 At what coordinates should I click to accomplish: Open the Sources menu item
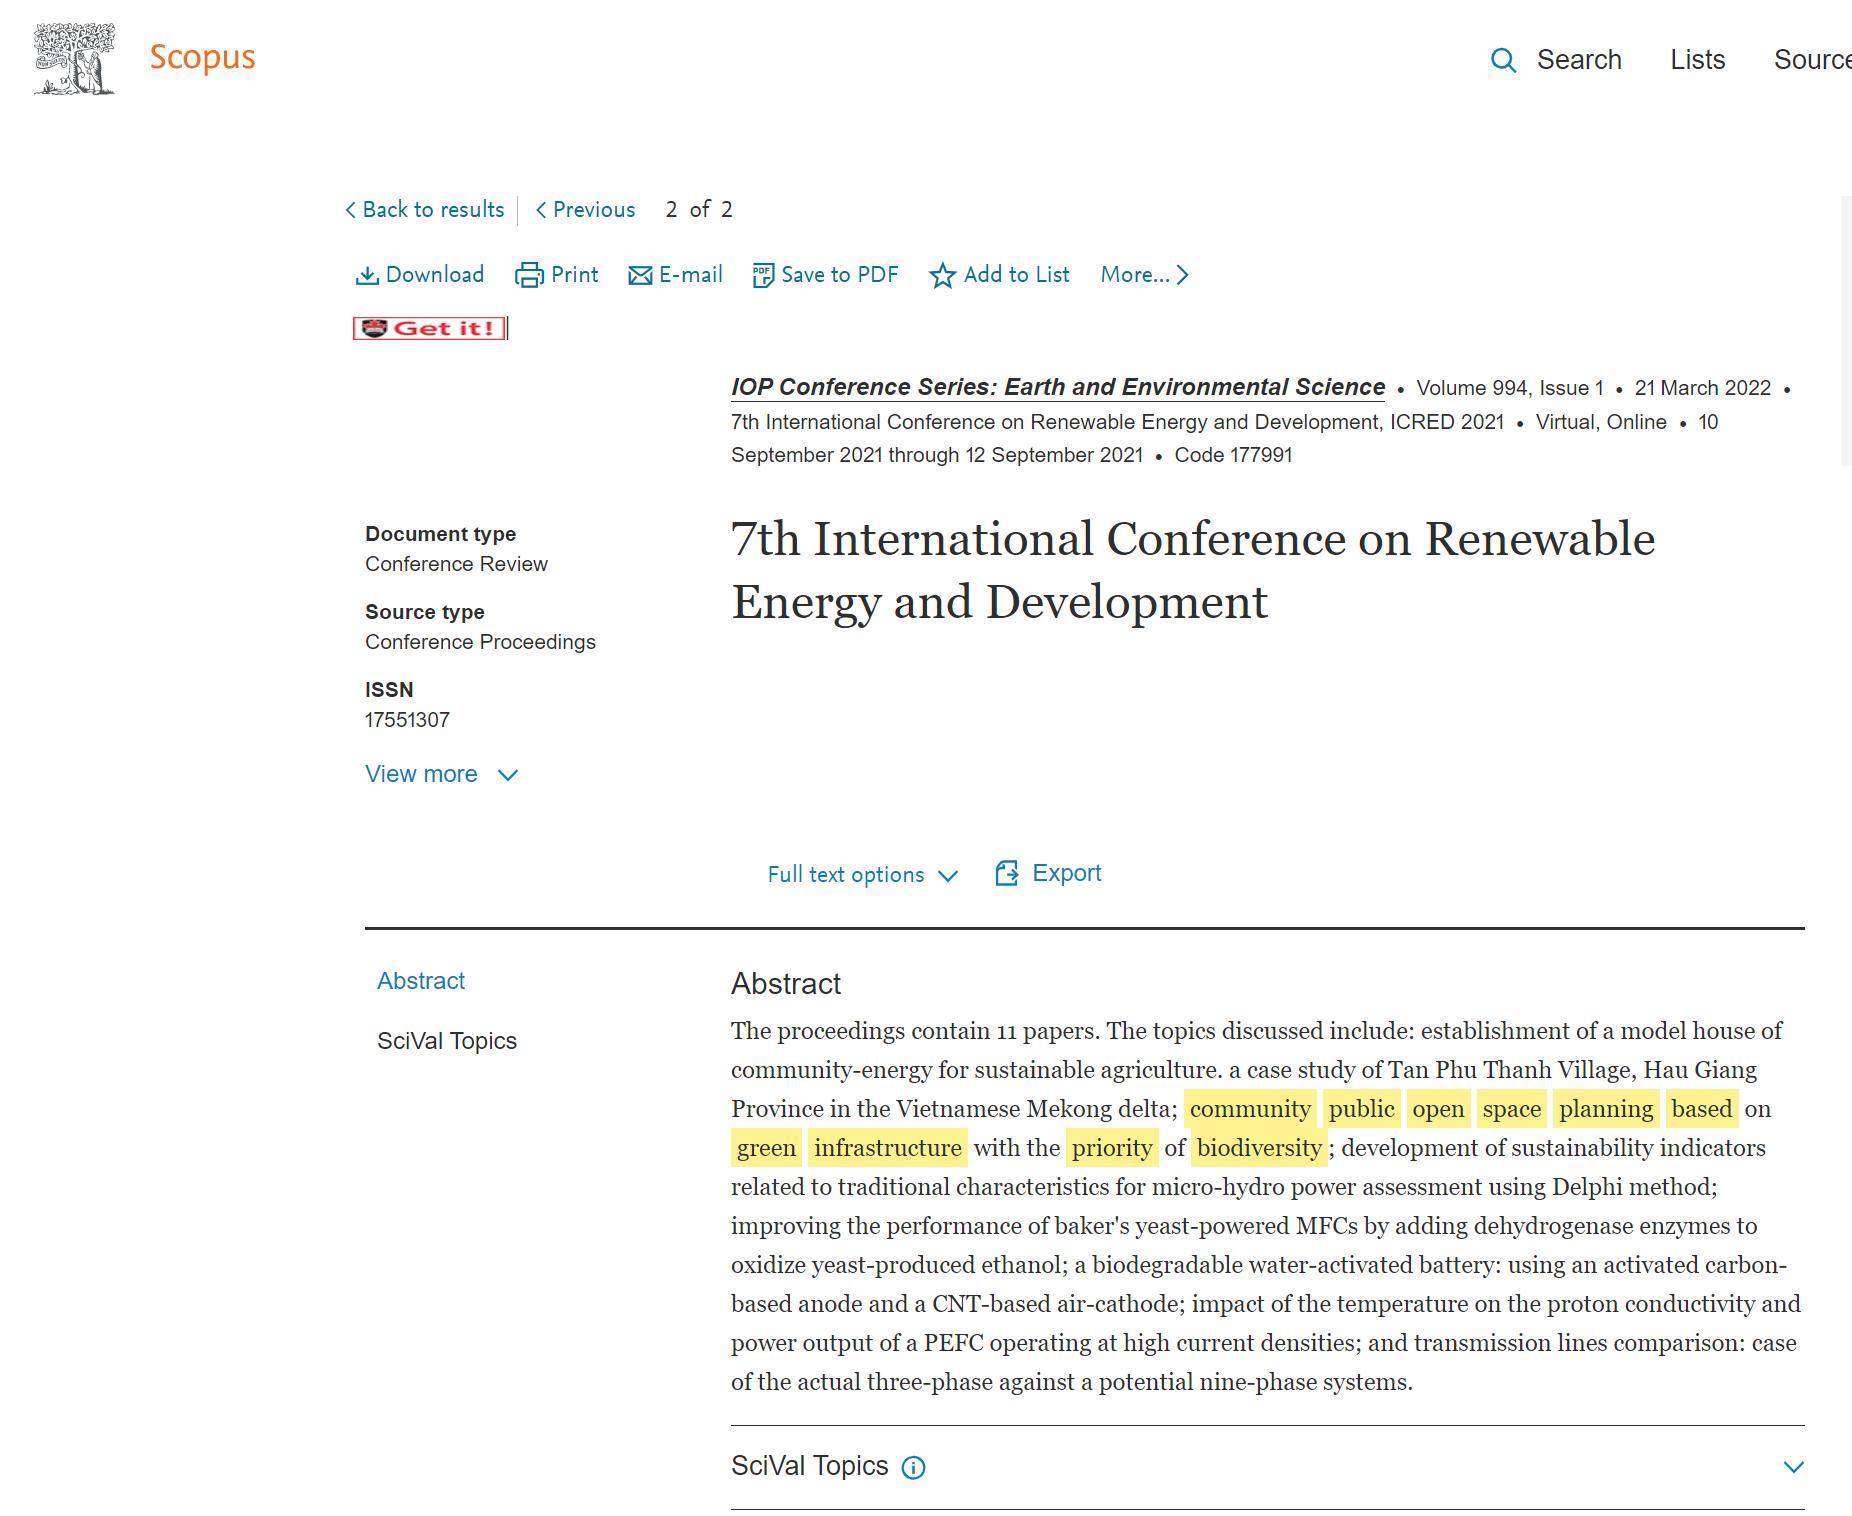[x=1812, y=60]
